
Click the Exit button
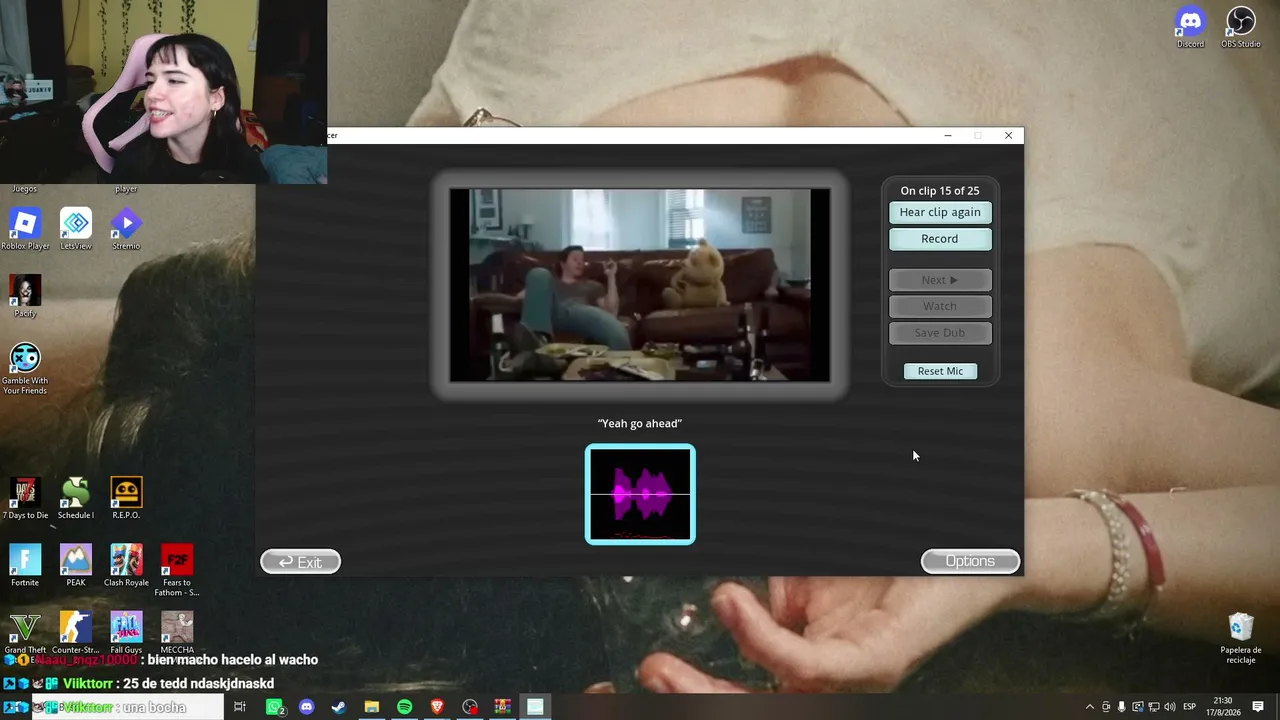click(x=300, y=562)
